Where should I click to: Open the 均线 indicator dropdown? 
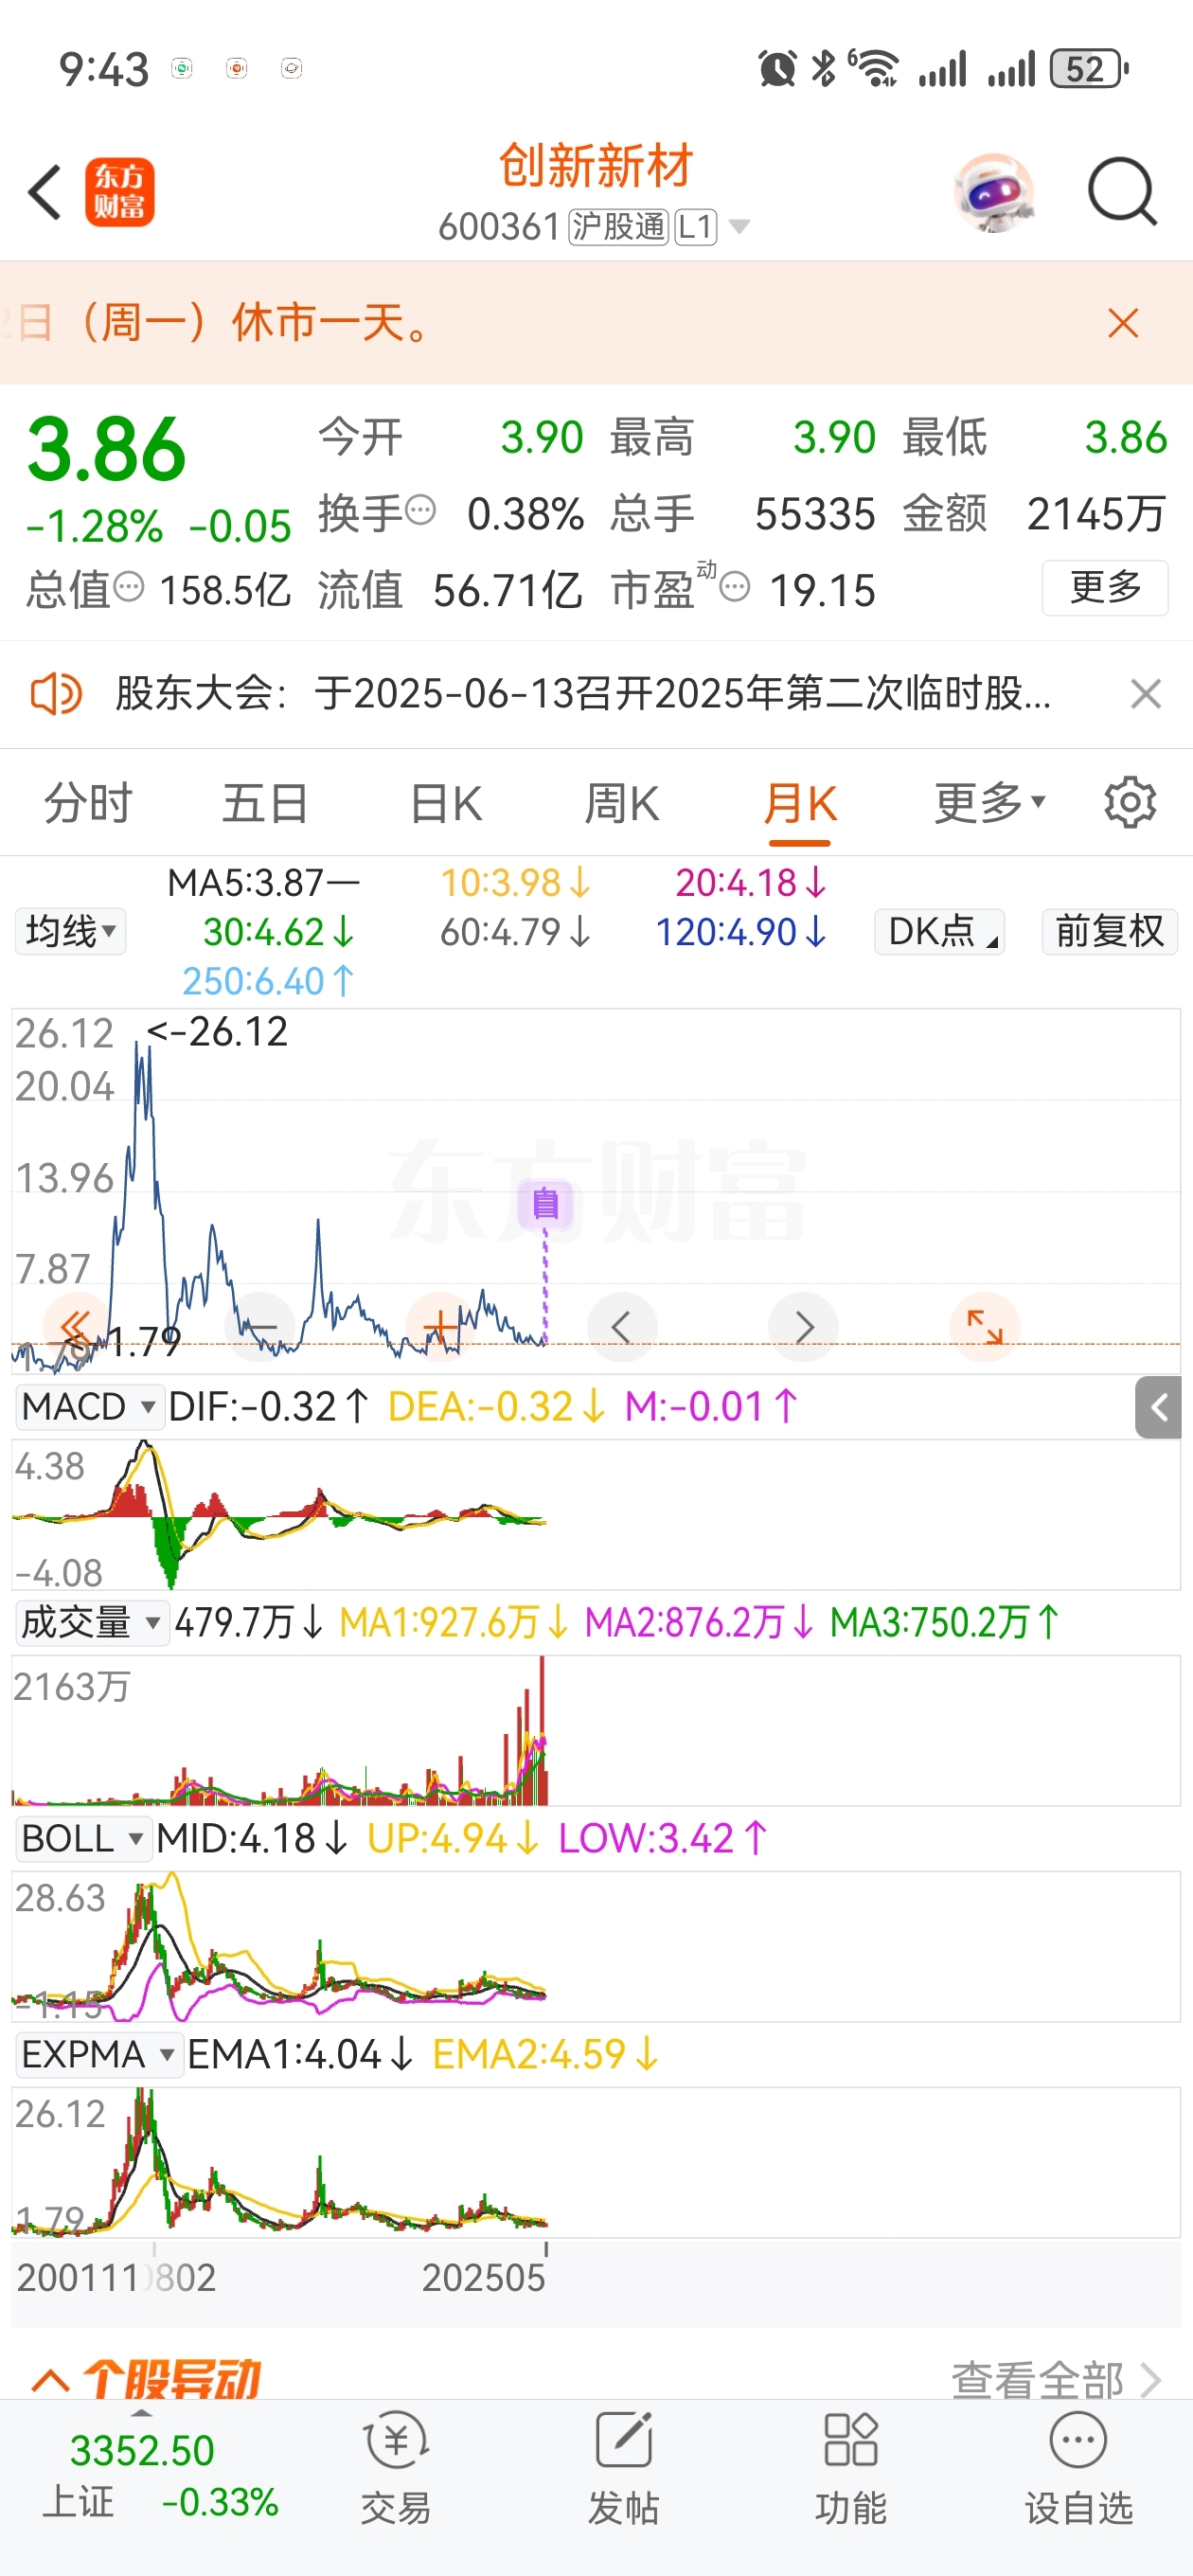click(70, 931)
